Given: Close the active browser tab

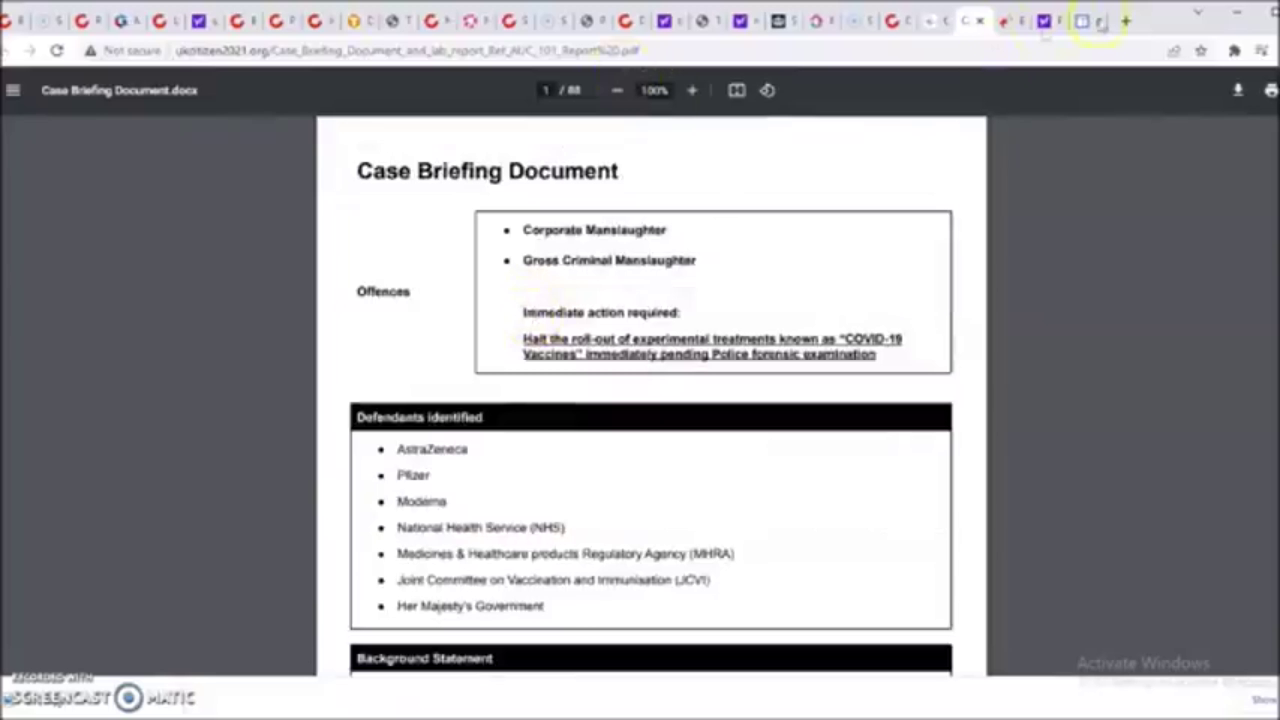Looking at the screenshot, I should (x=980, y=21).
